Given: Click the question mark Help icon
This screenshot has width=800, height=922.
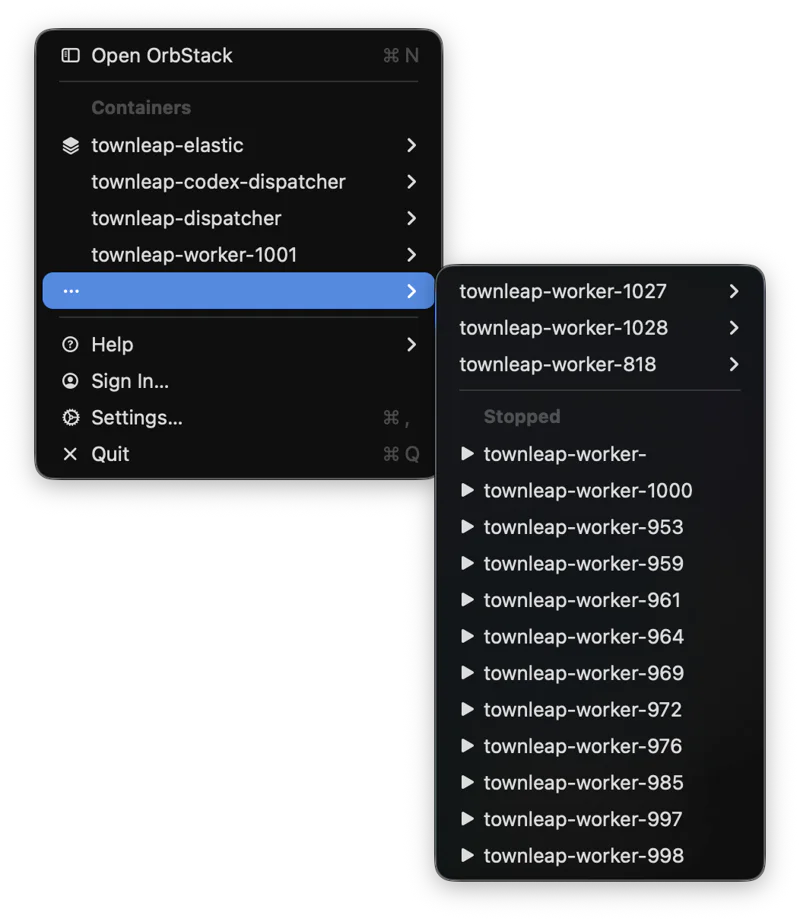Looking at the screenshot, I should (x=71, y=345).
